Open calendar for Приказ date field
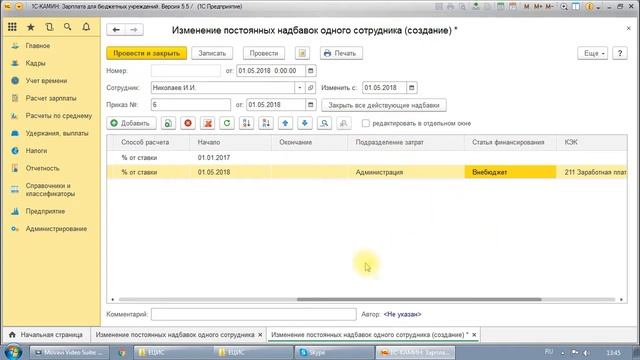Viewport: 640px width, 360px height. pyautogui.click(x=311, y=105)
